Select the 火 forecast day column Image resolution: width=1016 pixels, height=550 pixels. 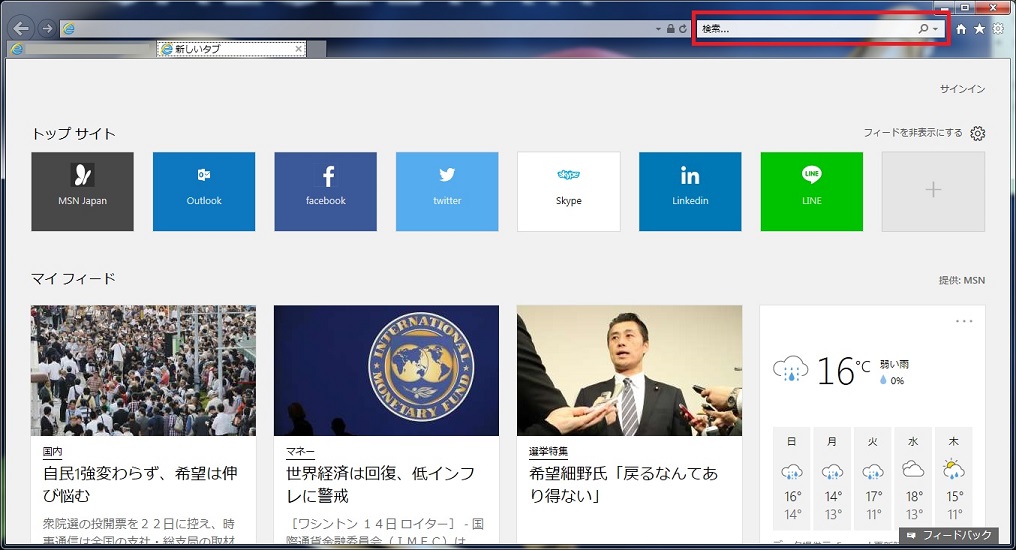[873, 481]
